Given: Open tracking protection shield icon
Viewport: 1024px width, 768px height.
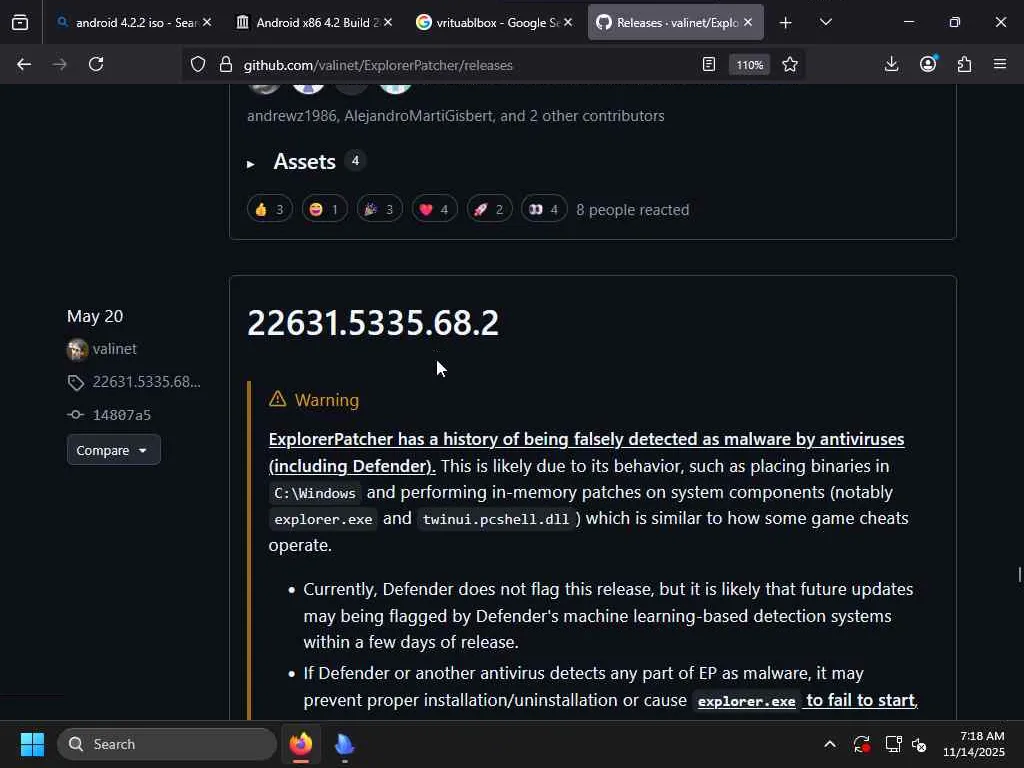Looking at the screenshot, I should (x=198, y=64).
